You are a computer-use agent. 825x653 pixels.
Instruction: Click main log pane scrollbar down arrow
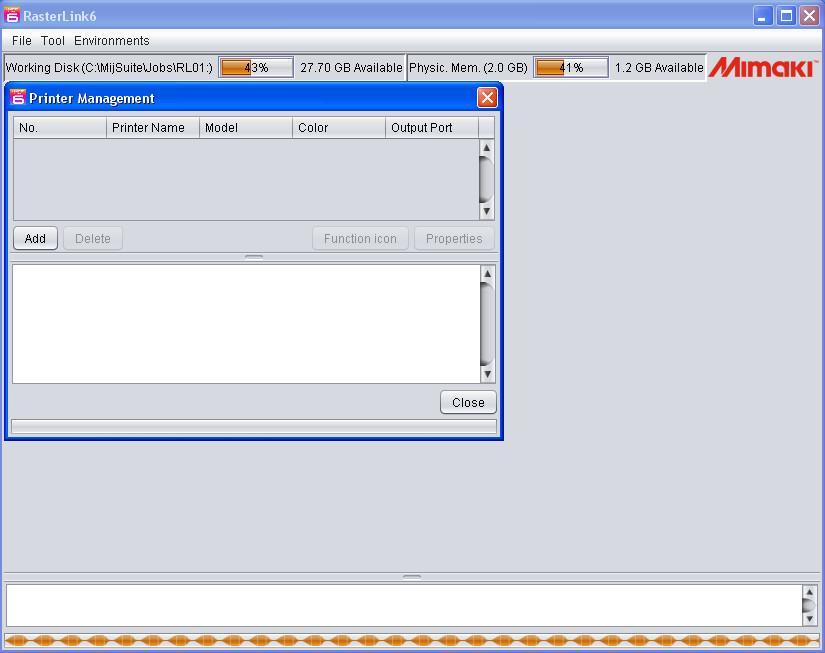coord(810,619)
